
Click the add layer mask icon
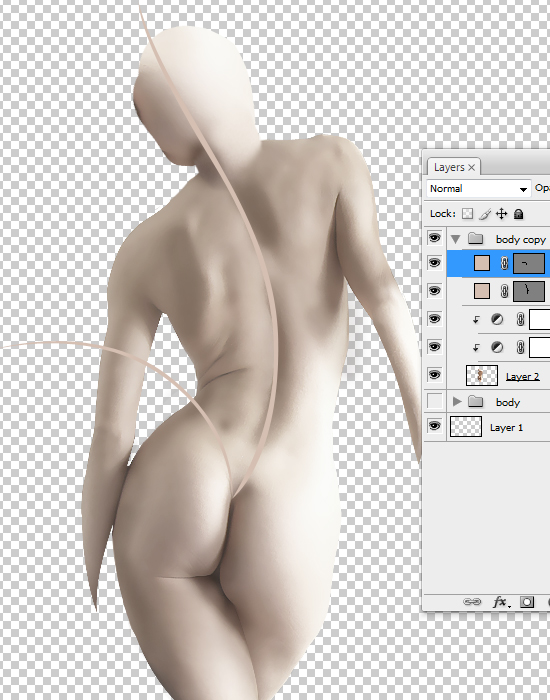tap(527, 602)
